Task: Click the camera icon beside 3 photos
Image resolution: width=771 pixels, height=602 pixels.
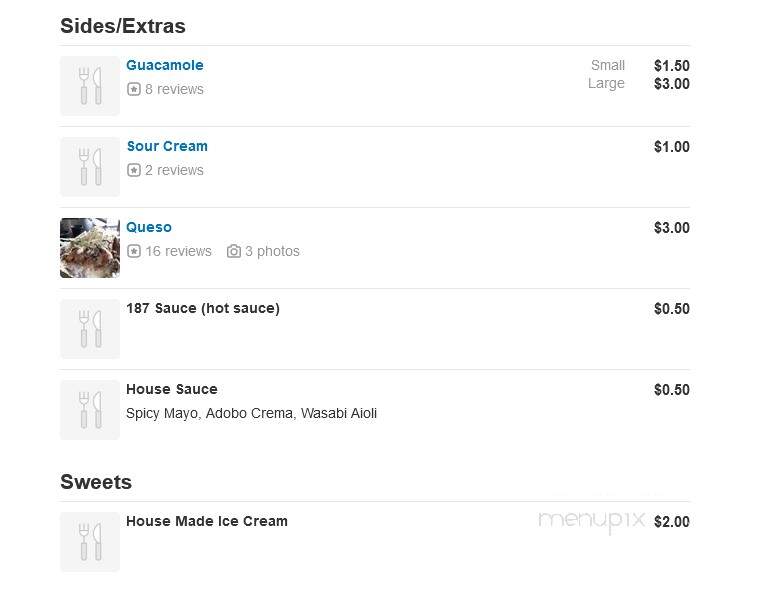Action: click(234, 251)
